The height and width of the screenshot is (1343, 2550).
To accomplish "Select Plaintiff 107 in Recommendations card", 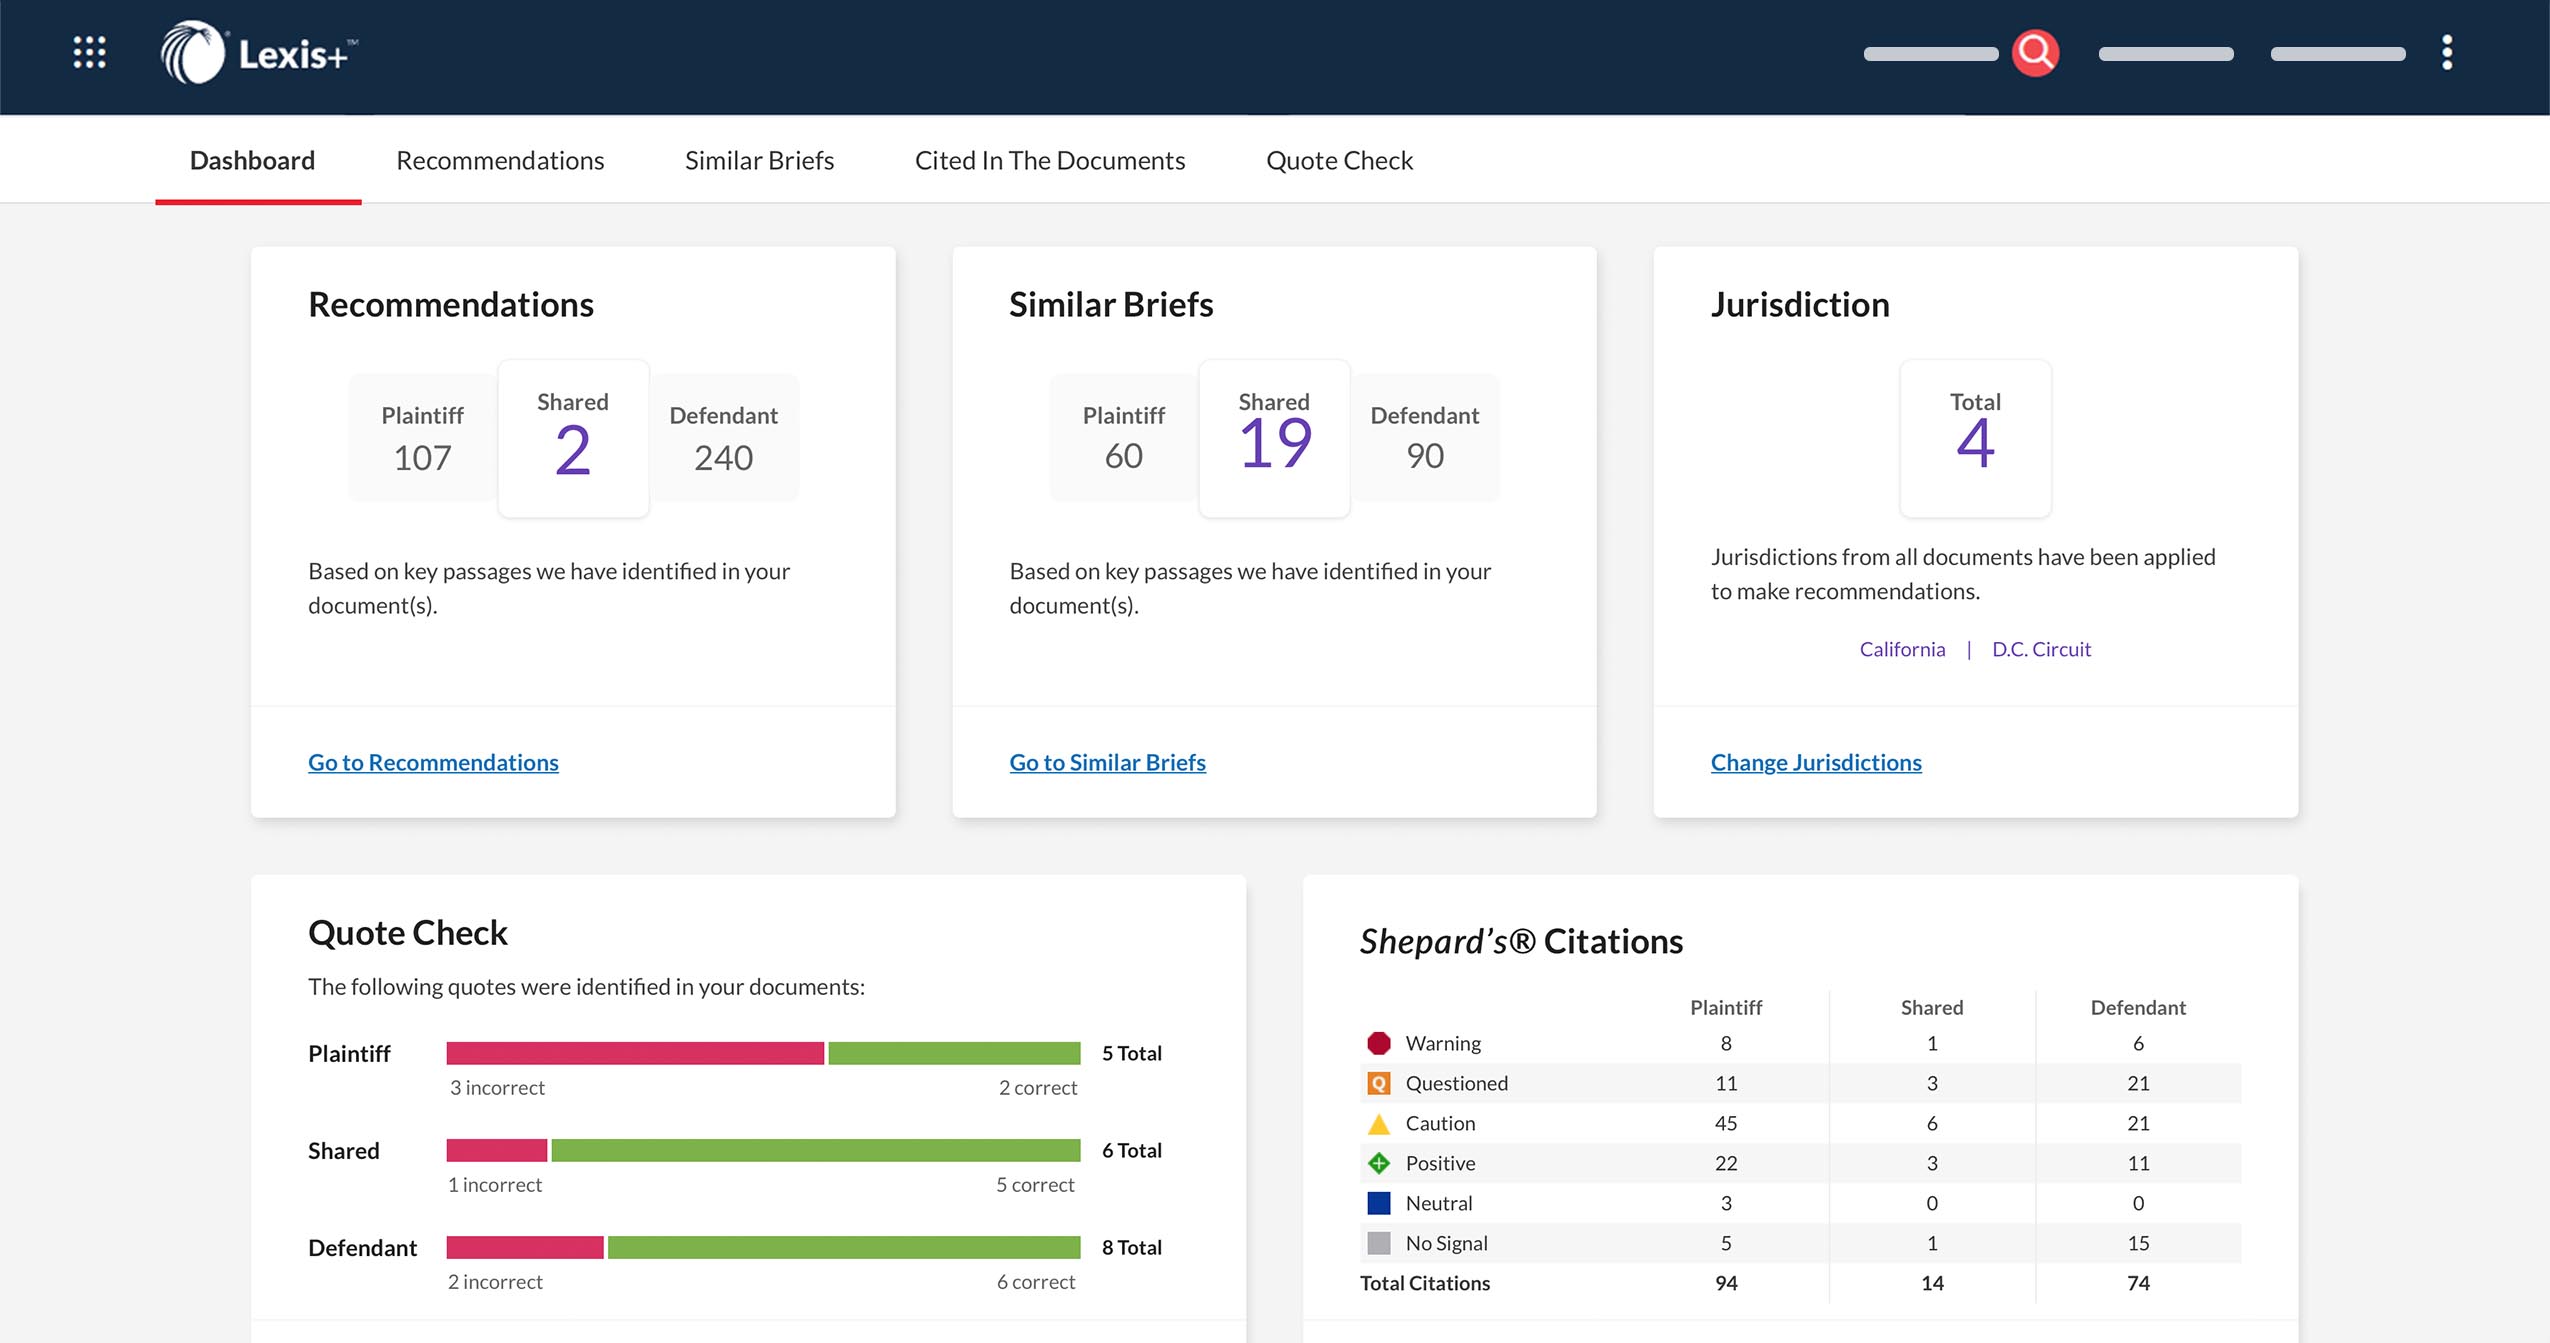I will [422, 437].
